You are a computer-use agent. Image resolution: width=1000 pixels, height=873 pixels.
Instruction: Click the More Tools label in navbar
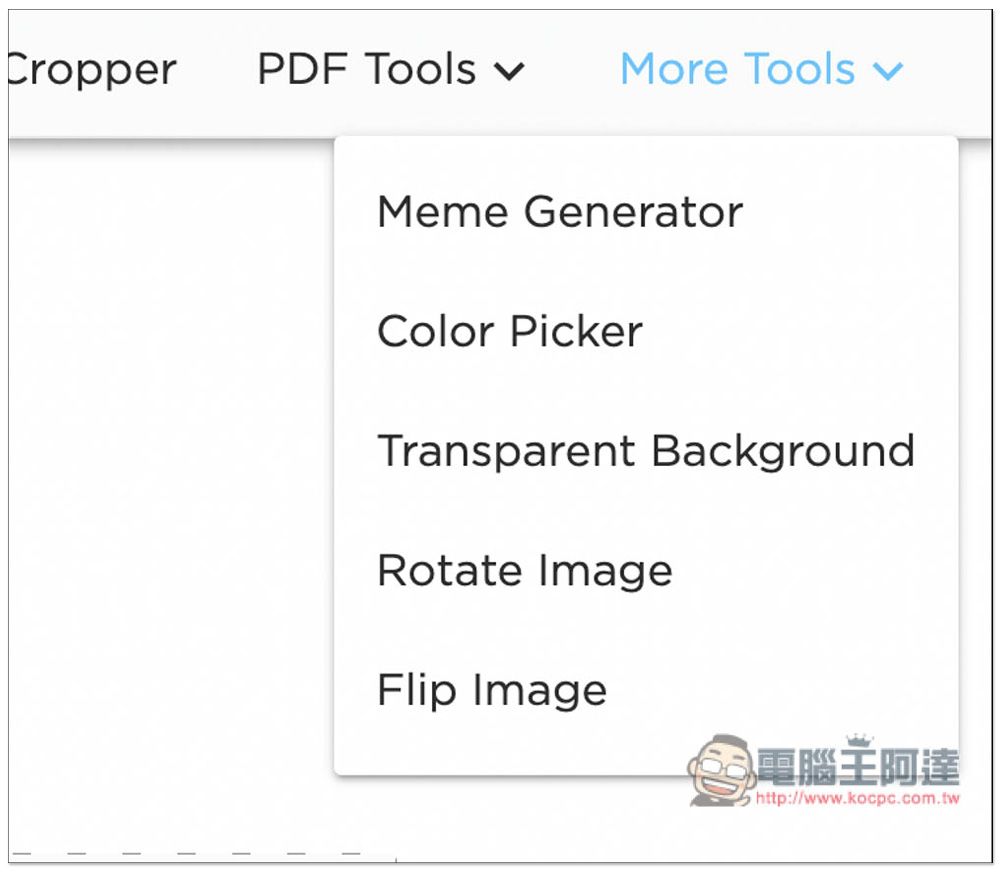(x=737, y=69)
